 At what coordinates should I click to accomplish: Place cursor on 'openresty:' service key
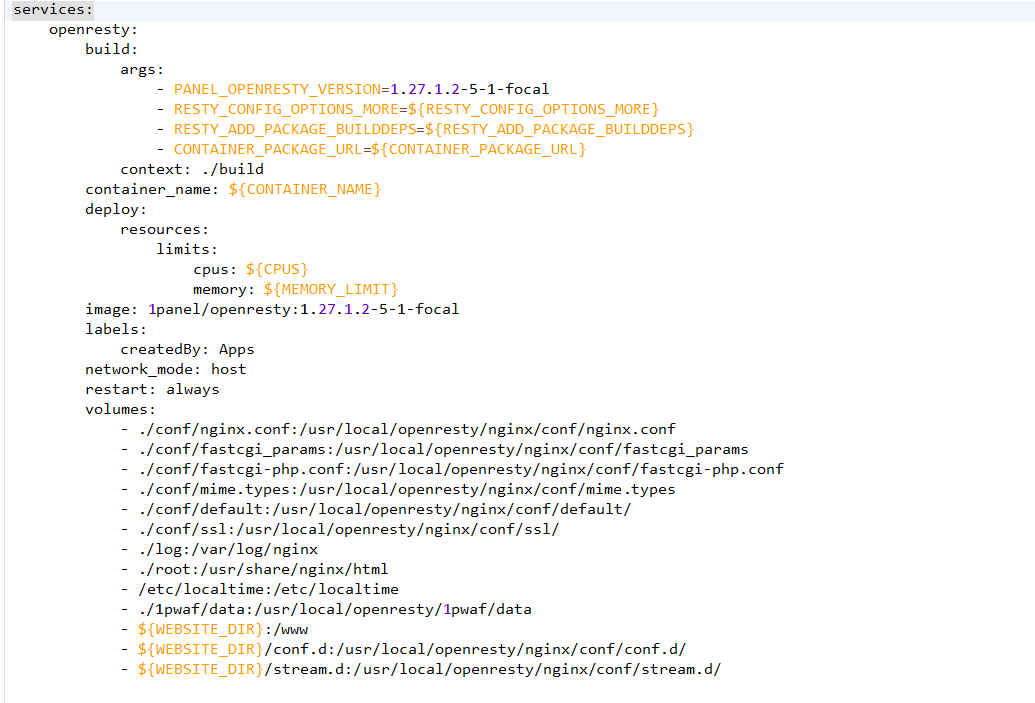[93, 29]
